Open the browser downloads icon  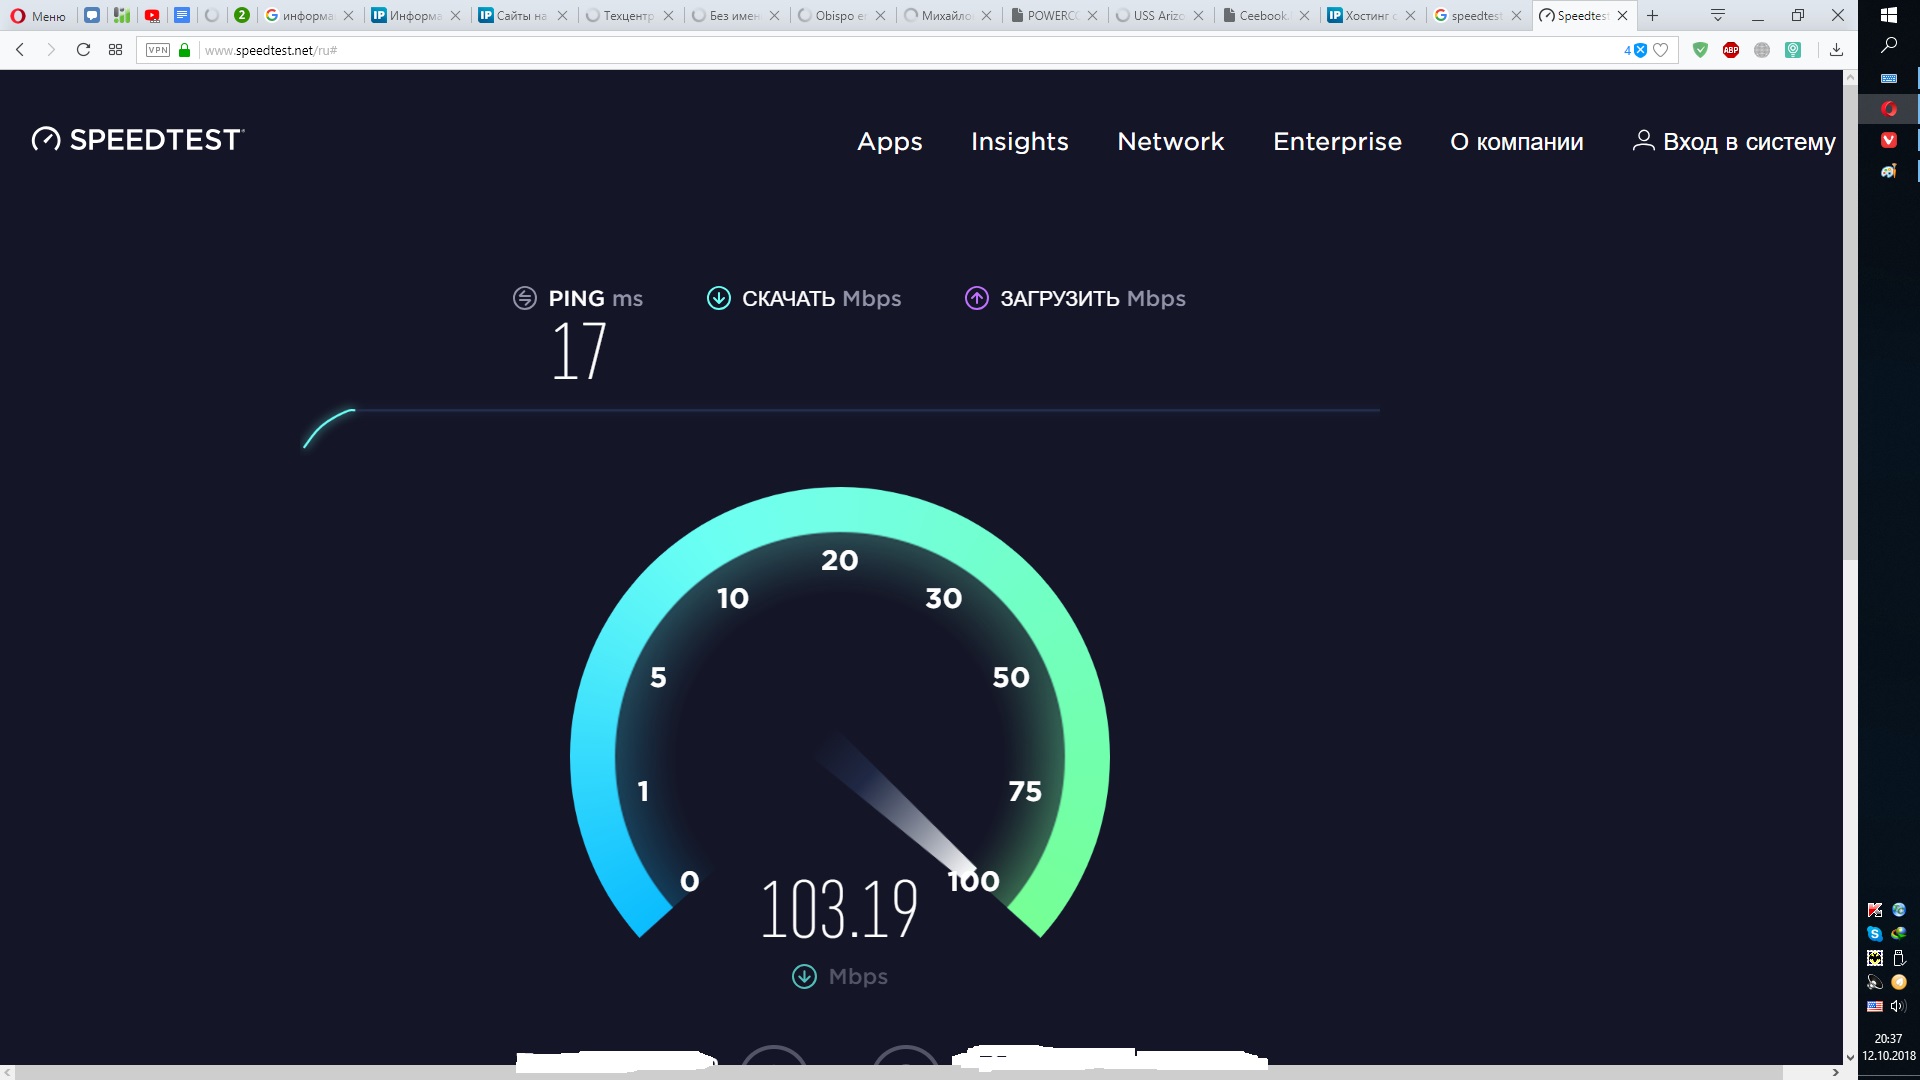coord(1836,50)
